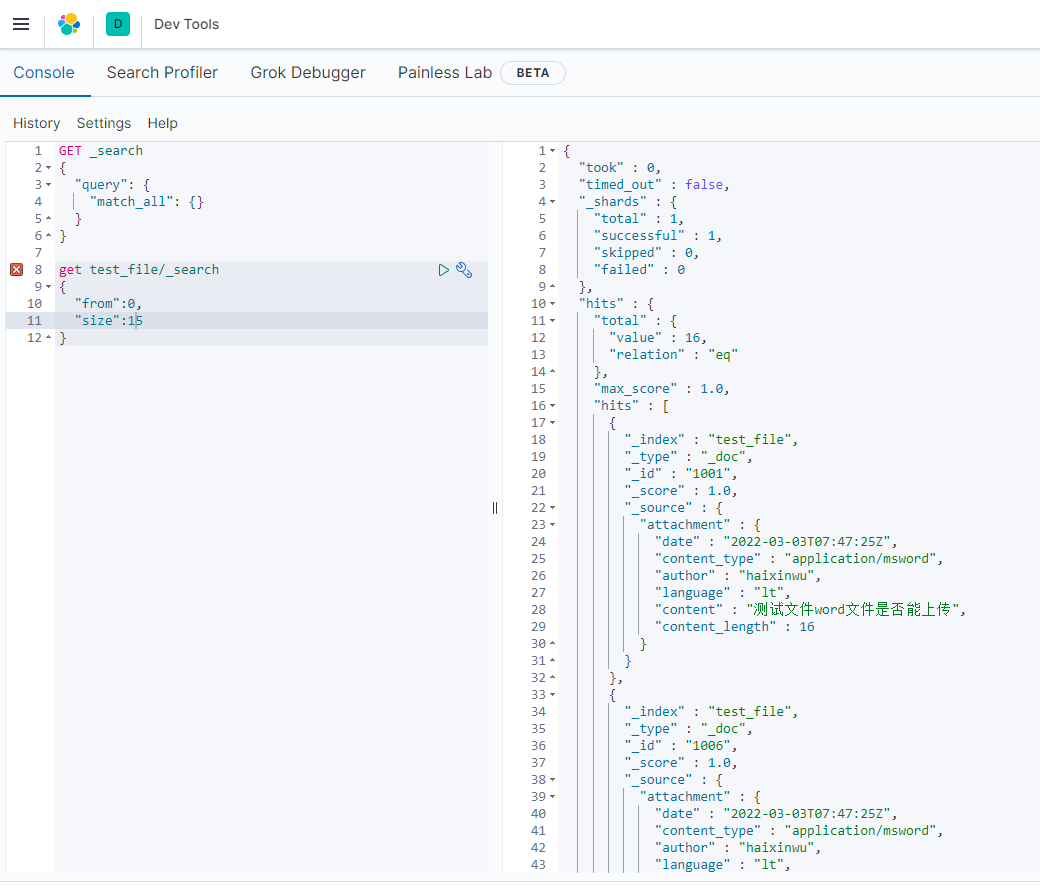The width and height of the screenshot is (1040, 888).
Task: Collapse the query fold at editor line 3
Action: [48, 185]
